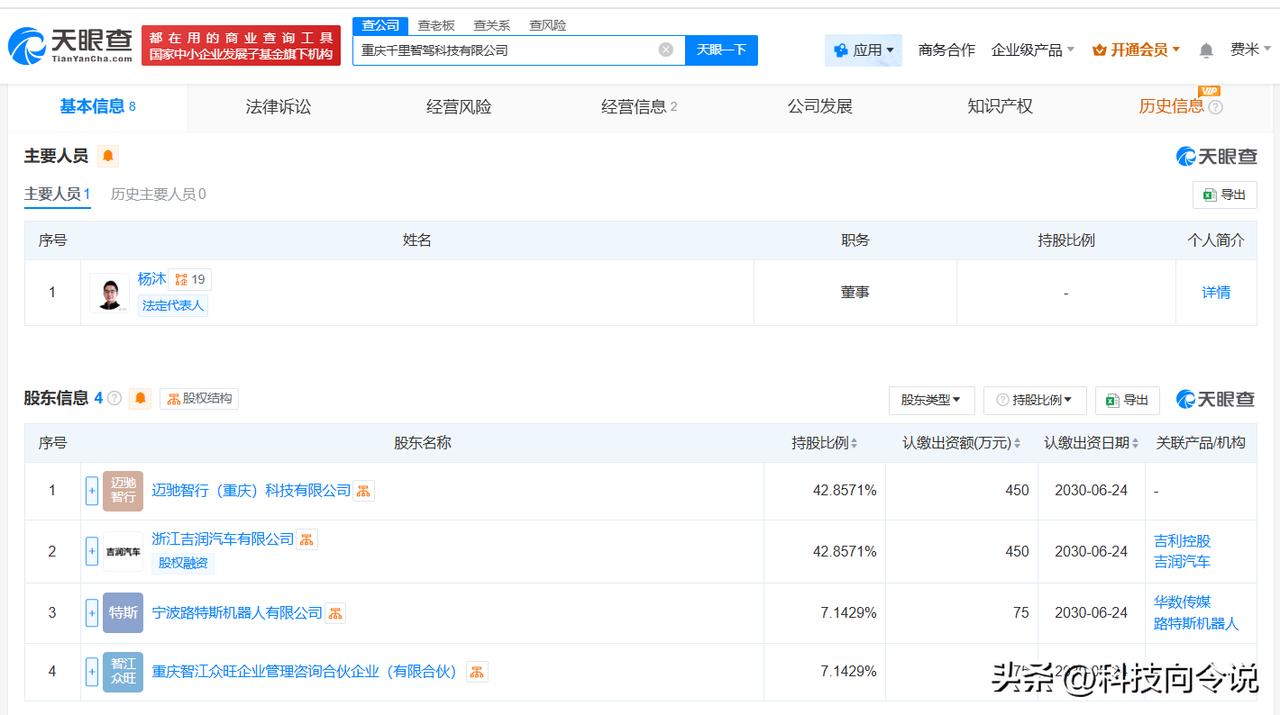
Task: Open the 应用 dropdown
Action: pos(864,50)
